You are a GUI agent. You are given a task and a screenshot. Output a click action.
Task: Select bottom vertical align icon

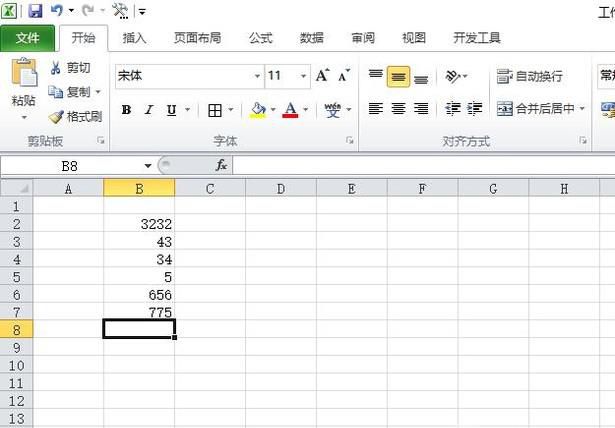click(x=421, y=78)
